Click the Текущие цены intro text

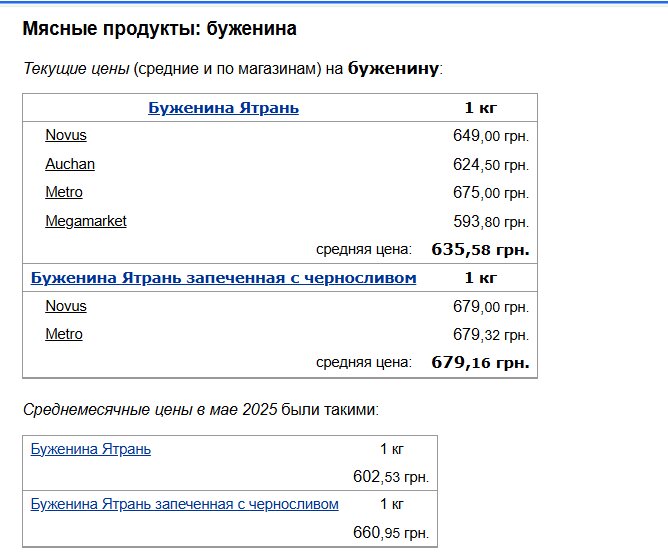coord(76,69)
